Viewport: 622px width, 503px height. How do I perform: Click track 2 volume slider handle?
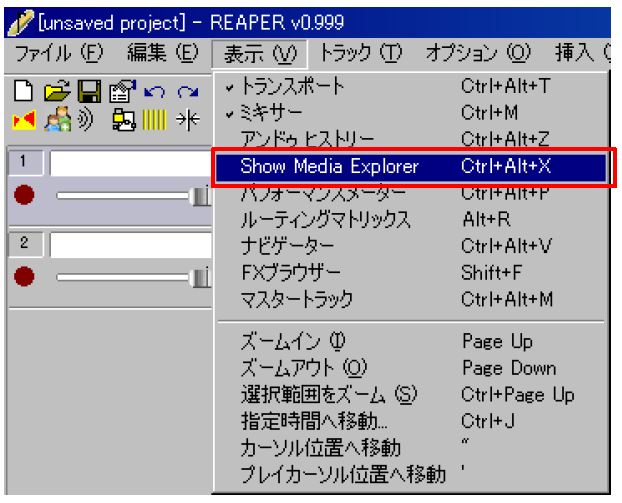pos(200,277)
